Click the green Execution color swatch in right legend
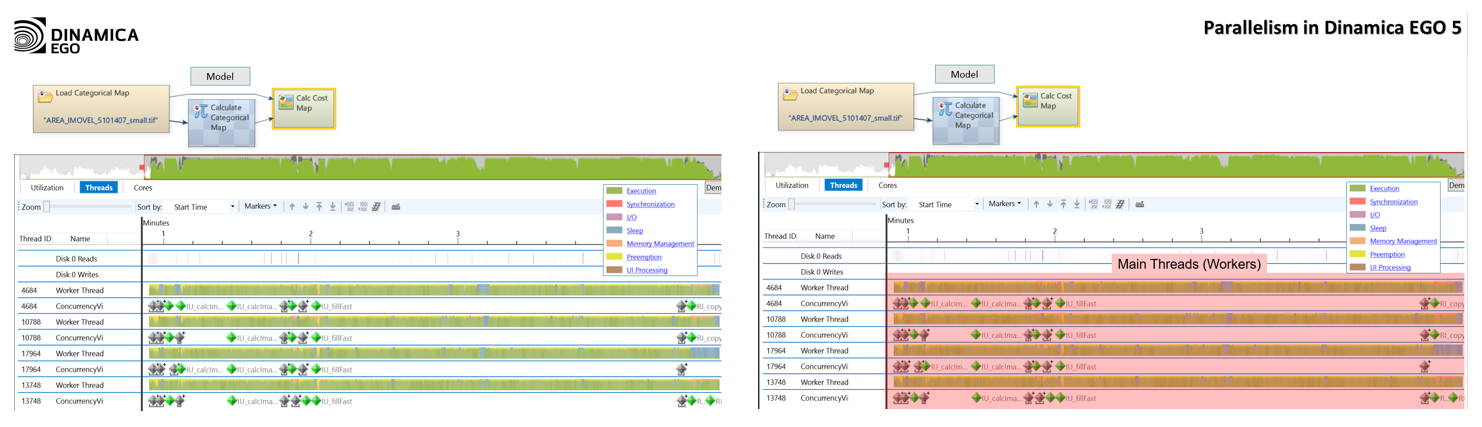The width and height of the screenshot is (1482, 427). pyautogui.click(x=1357, y=188)
